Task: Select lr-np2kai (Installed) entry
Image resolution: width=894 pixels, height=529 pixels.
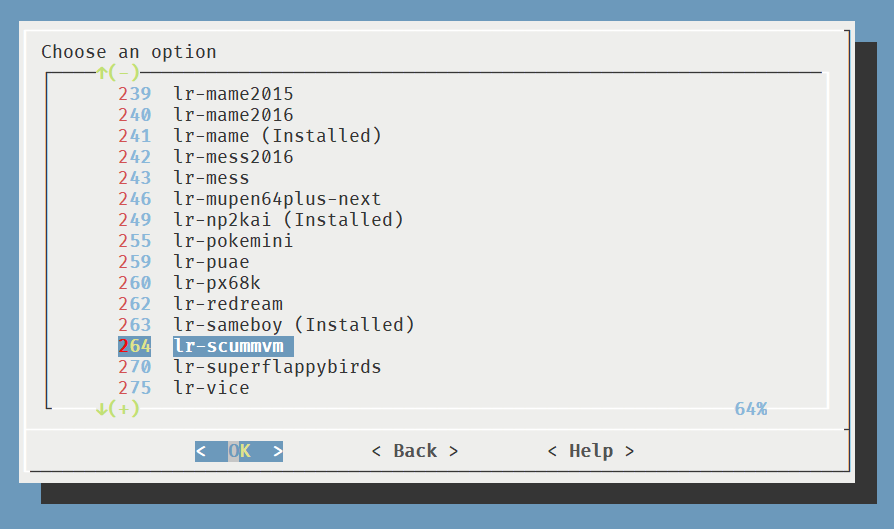Action: coord(288,220)
